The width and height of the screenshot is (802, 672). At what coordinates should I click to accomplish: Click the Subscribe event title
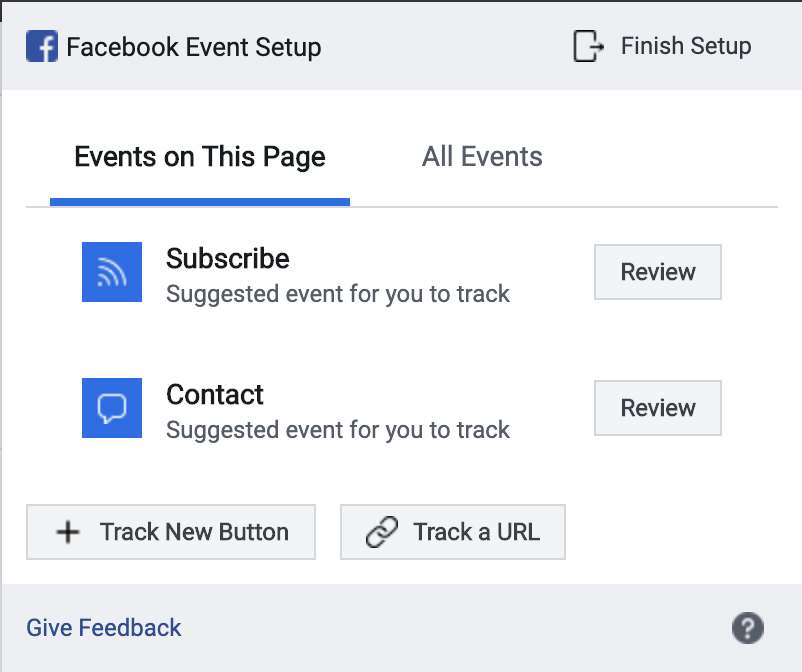tap(228, 258)
